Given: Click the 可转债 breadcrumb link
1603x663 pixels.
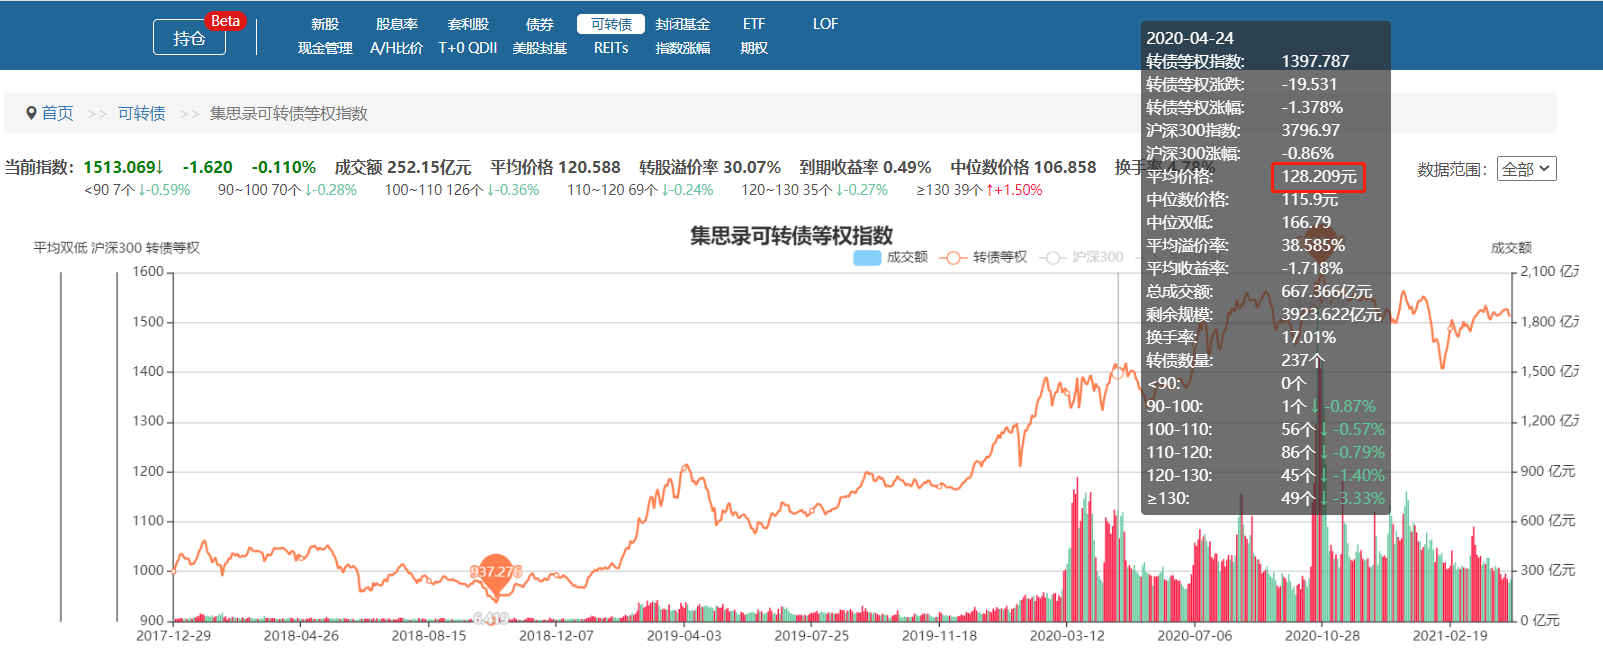Looking at the screenshot, I should (141, 113).
